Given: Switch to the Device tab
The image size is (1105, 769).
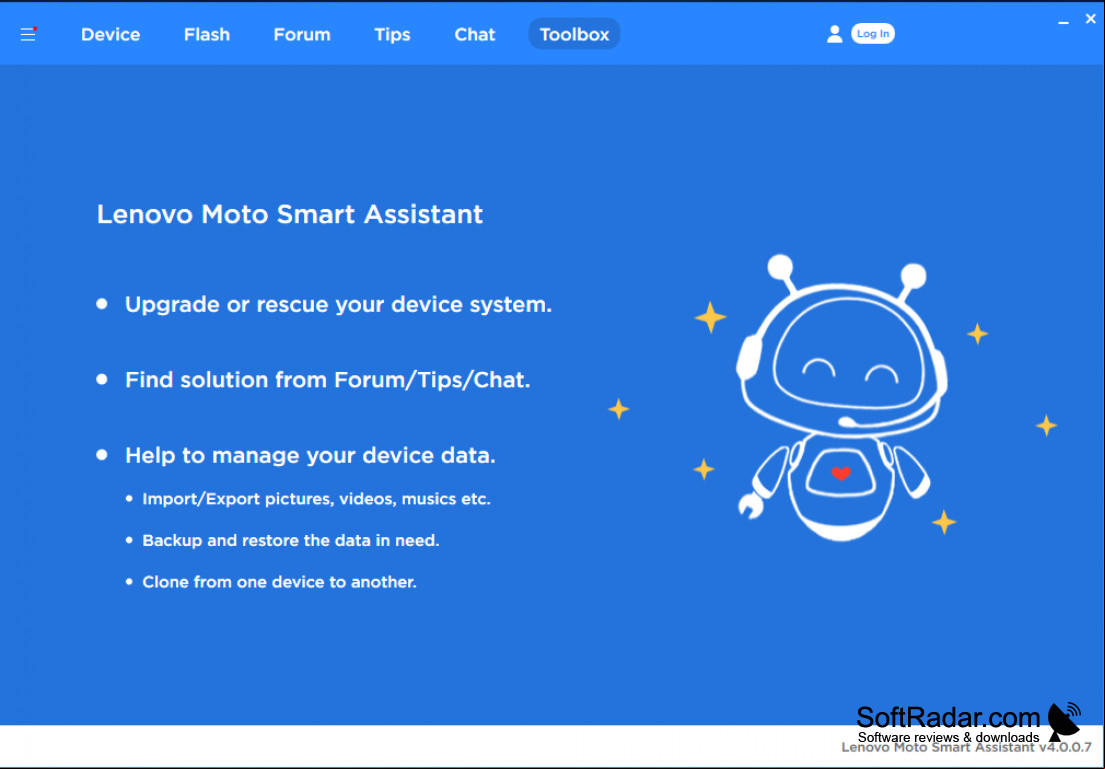Looking at the screenshot, I should pos(111,35).
